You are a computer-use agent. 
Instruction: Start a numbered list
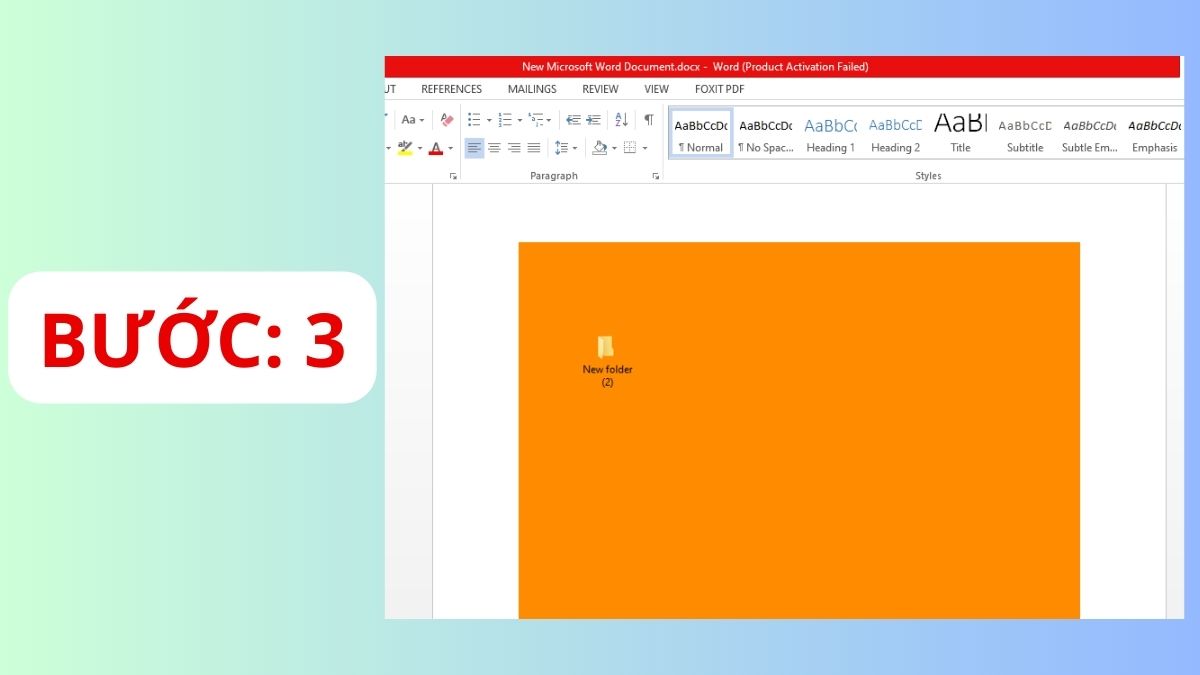pyautogui.click(x=505, y=119)
